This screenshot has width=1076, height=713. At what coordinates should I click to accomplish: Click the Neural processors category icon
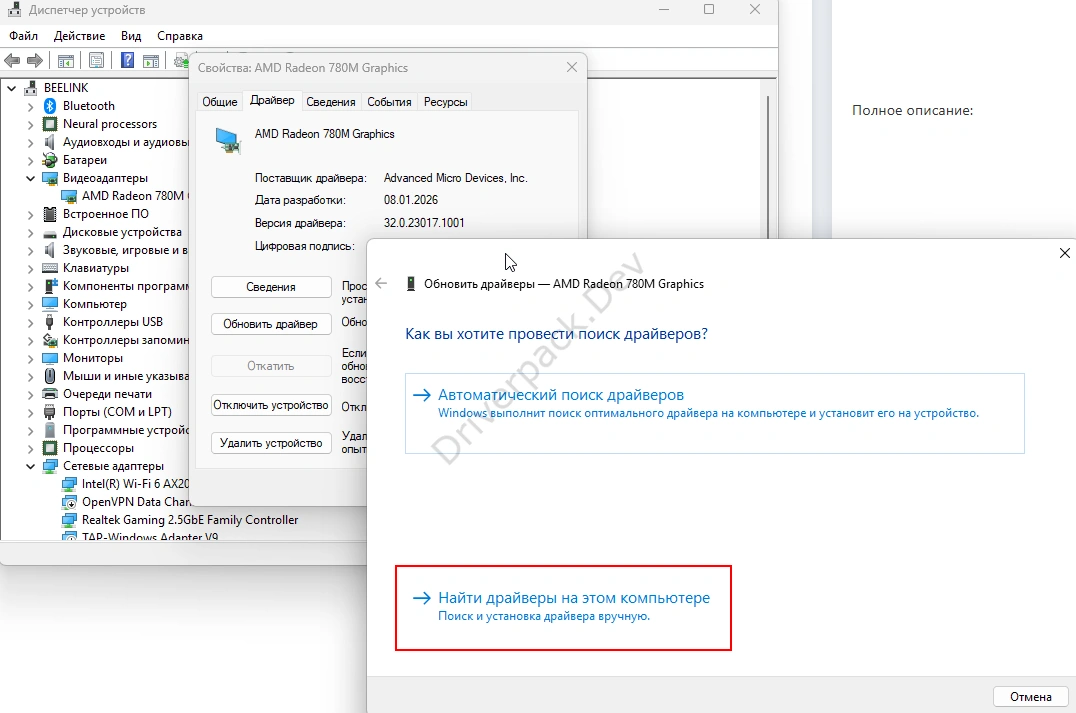point(49,124)
